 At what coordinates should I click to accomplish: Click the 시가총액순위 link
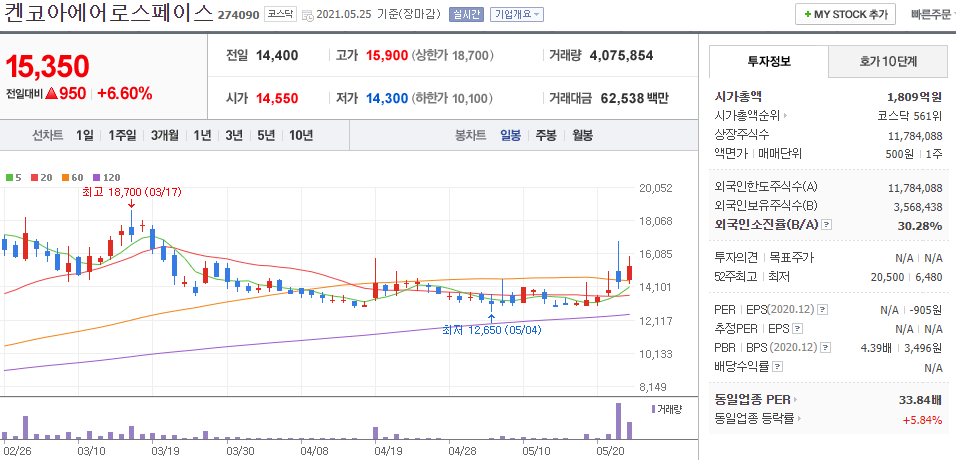coord(747,116)
